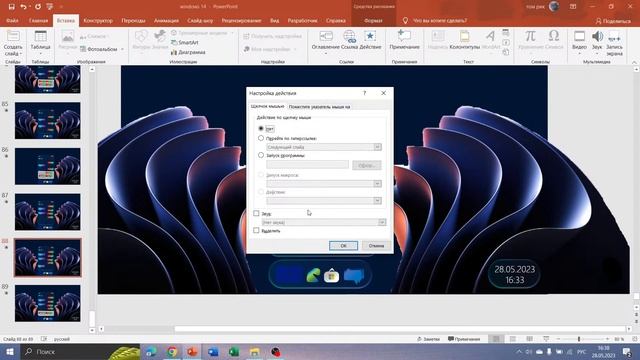Click the Запись экрана (Screen Recording) icon
The width and height of the screenshot is (640, 360).
tap(614, 37)
